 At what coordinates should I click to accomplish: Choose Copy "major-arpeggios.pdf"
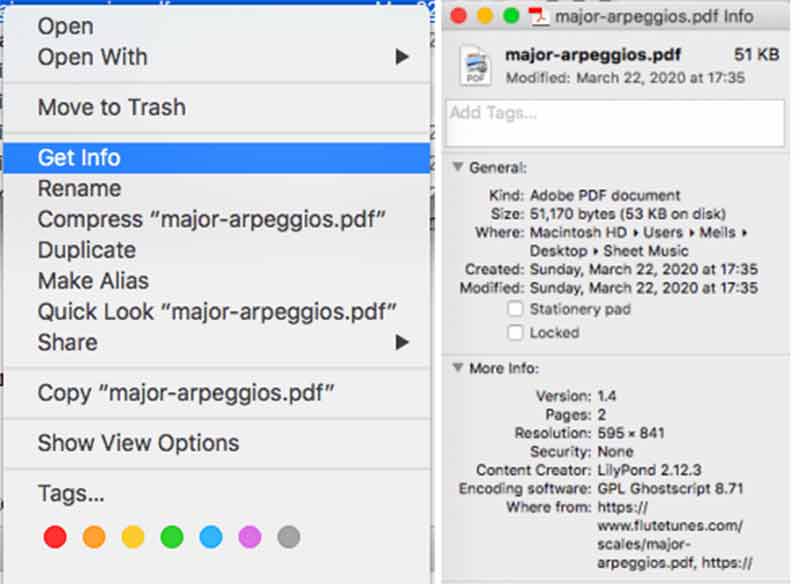pyautogui.click(x=217, y=393)
